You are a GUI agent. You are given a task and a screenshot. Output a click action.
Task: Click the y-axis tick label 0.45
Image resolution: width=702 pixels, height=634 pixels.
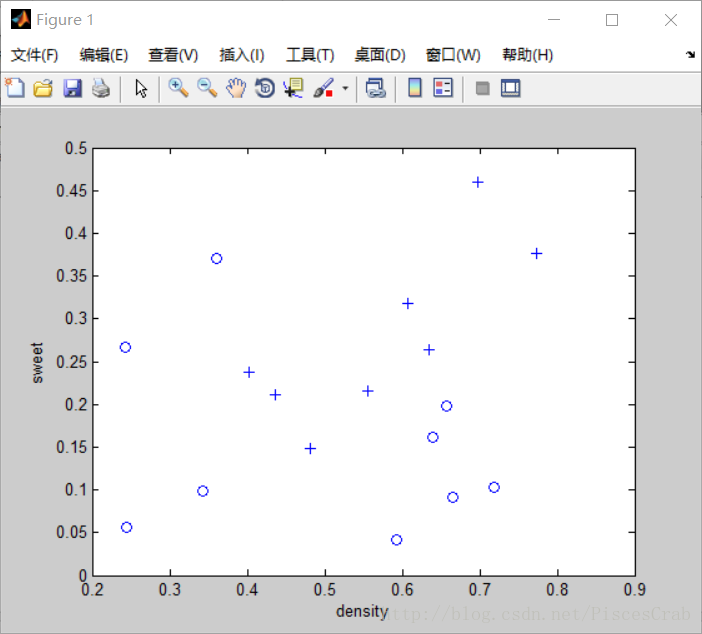(x=72, y=191)
